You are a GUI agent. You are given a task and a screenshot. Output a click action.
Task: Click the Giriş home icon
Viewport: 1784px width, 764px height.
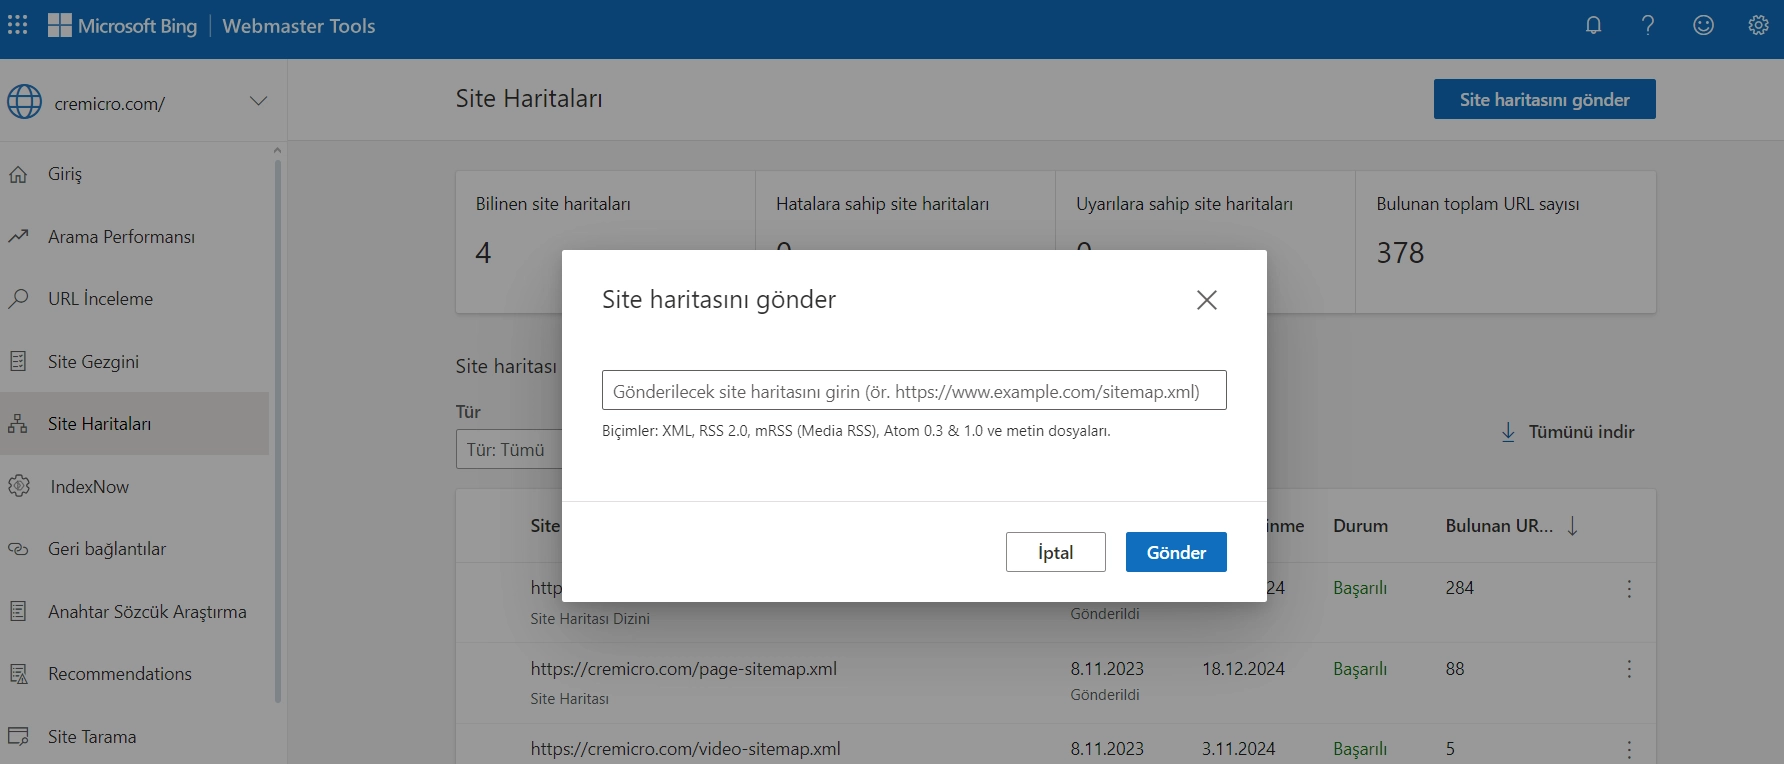(18, 174)
